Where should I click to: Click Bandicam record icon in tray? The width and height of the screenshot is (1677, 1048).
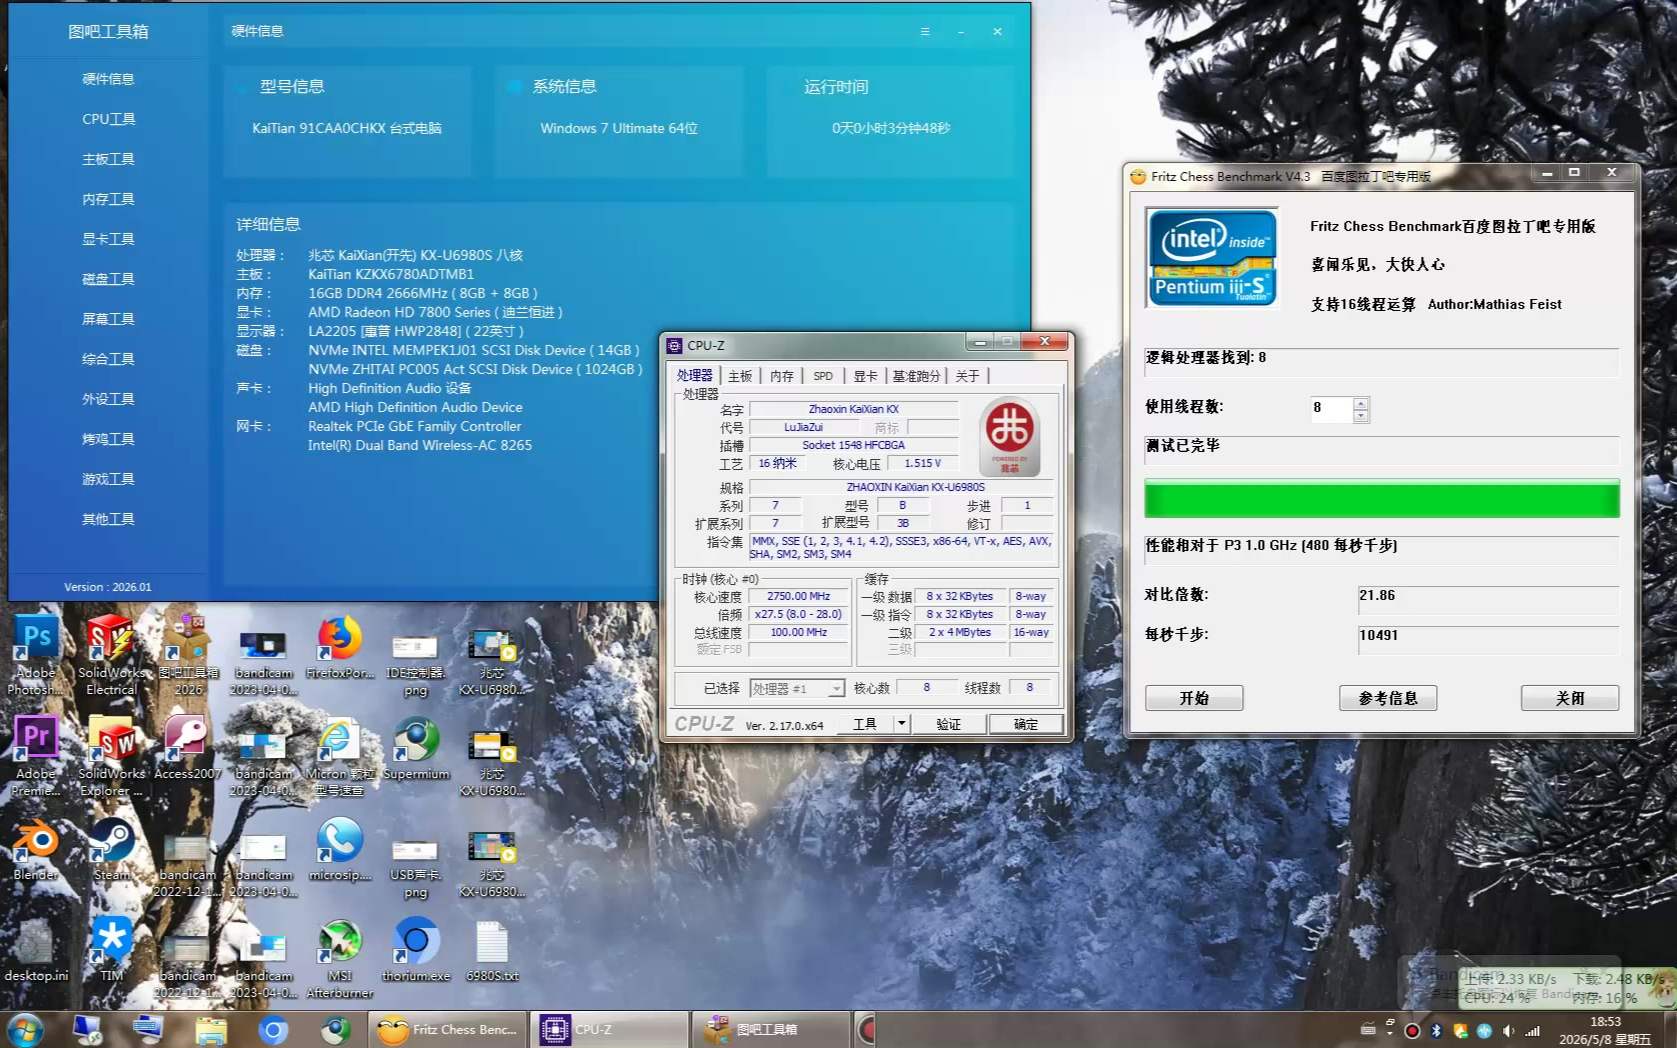pos(1412,1030)
